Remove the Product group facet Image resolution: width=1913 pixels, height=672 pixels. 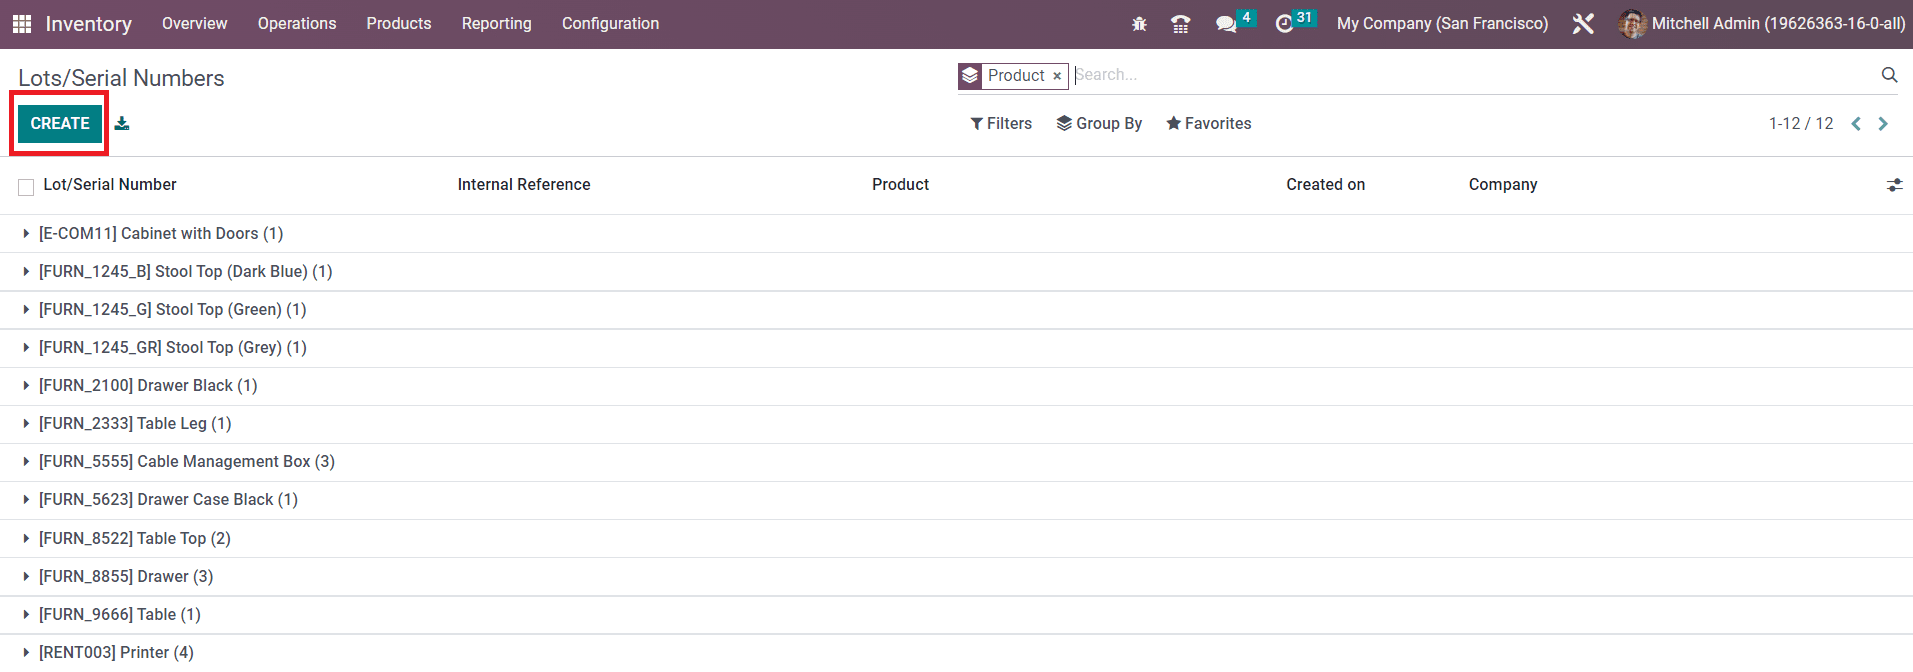[1057, 76]
